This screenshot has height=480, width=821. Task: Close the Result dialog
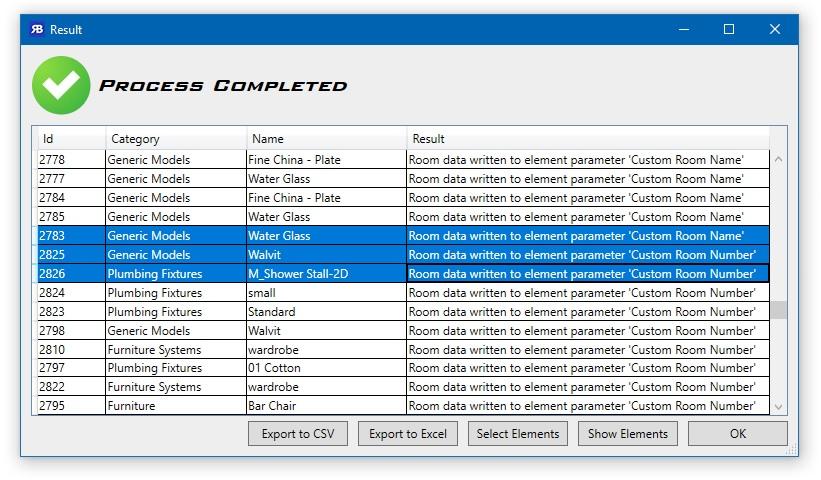(x=775, y=29)
